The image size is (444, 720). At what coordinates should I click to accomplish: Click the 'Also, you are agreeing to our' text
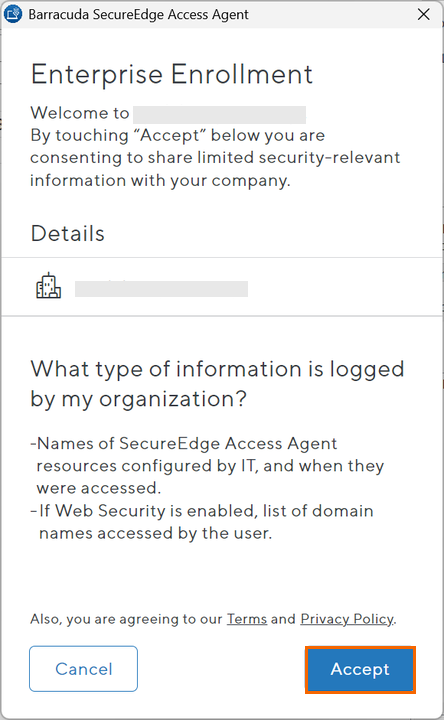126,619
